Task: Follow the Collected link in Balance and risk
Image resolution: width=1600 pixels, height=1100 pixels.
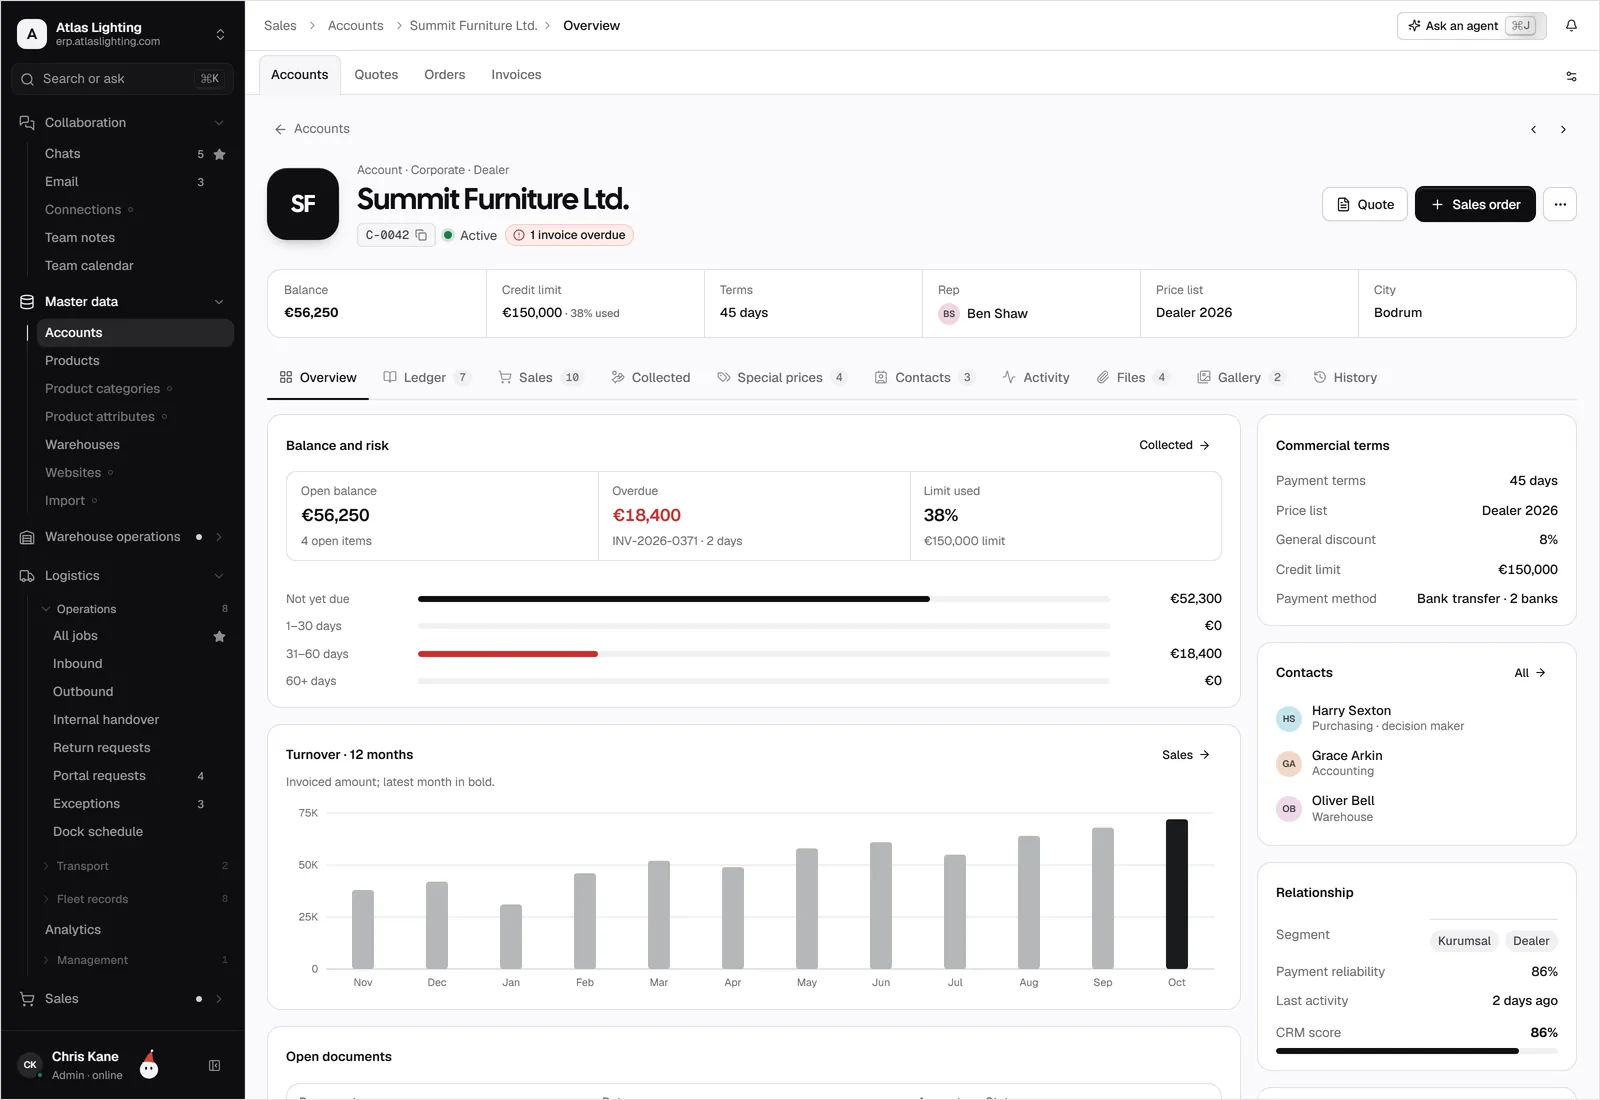Action: click(x=1175, y=445)
